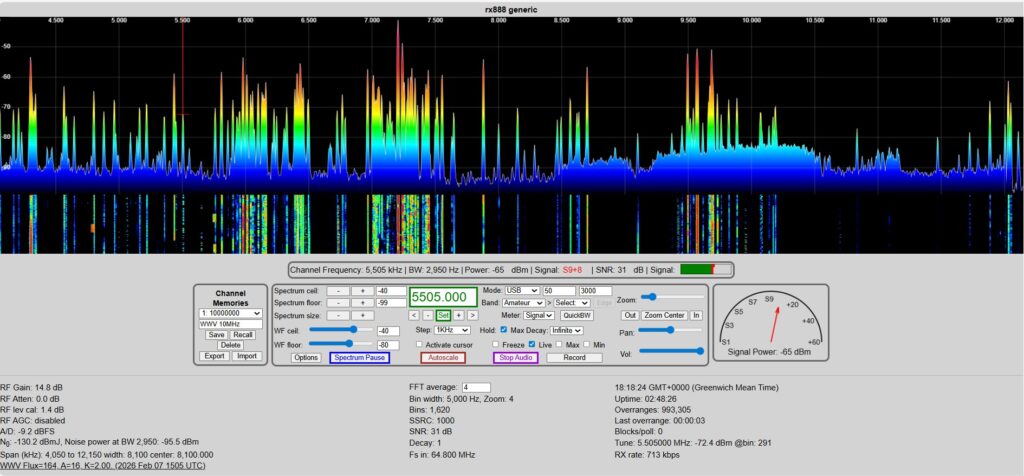Viewport: 1024px width, 476px height.
Task: Click the Autoscale button
Action: 442,357
